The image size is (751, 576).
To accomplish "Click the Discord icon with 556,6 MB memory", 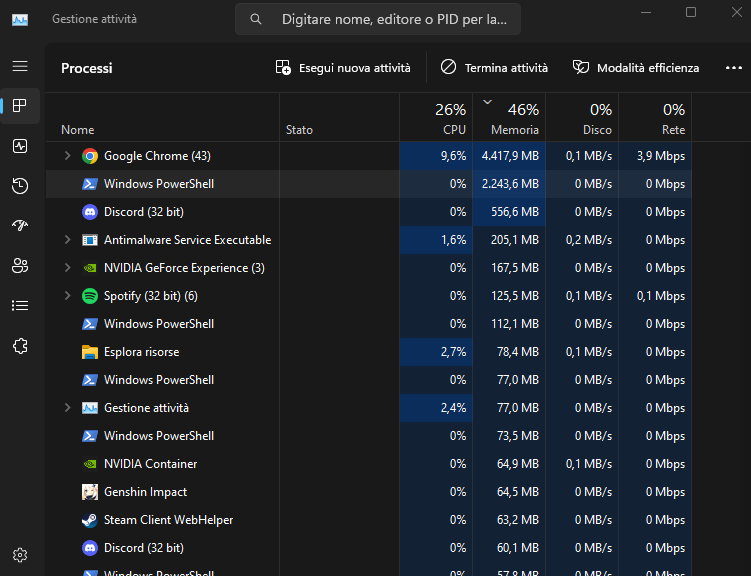I will coord(90,212).
